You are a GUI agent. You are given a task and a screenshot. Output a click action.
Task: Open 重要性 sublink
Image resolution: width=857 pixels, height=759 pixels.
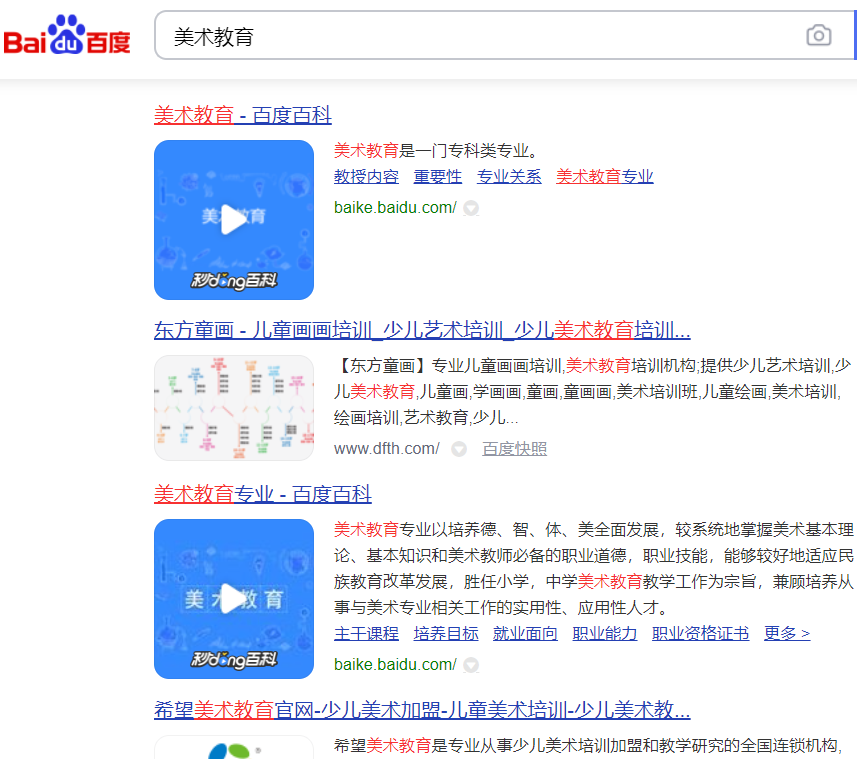tap(437, 176)
